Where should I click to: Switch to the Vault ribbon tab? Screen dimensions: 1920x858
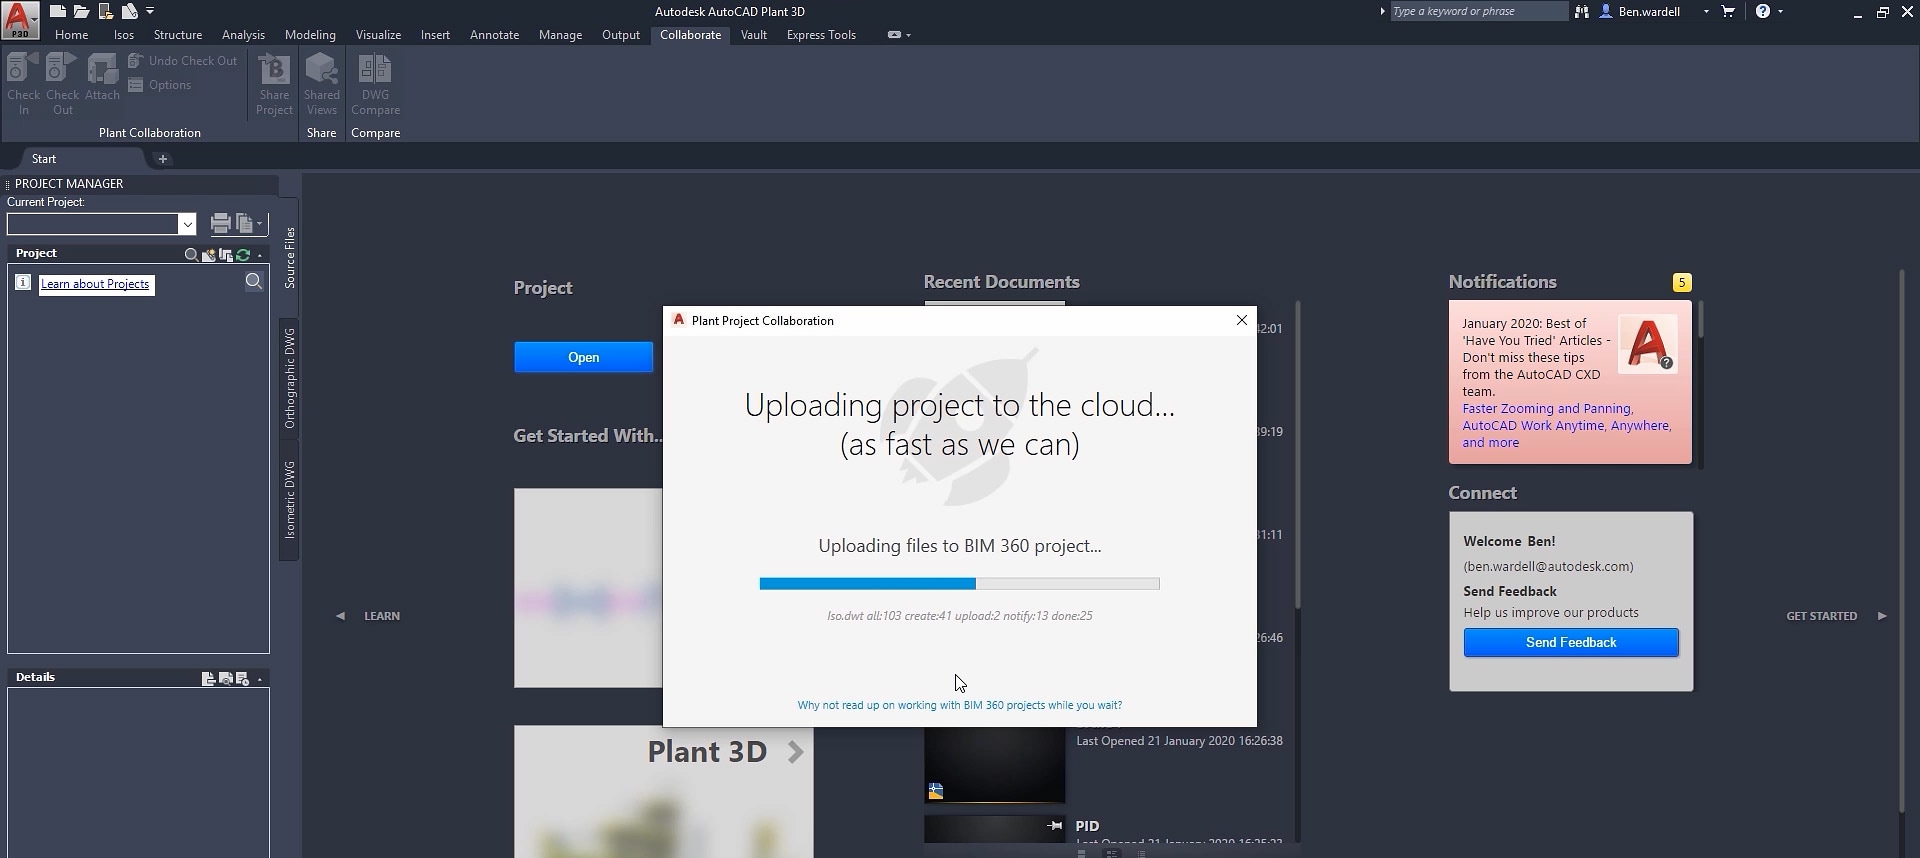[x=753, y=35]
